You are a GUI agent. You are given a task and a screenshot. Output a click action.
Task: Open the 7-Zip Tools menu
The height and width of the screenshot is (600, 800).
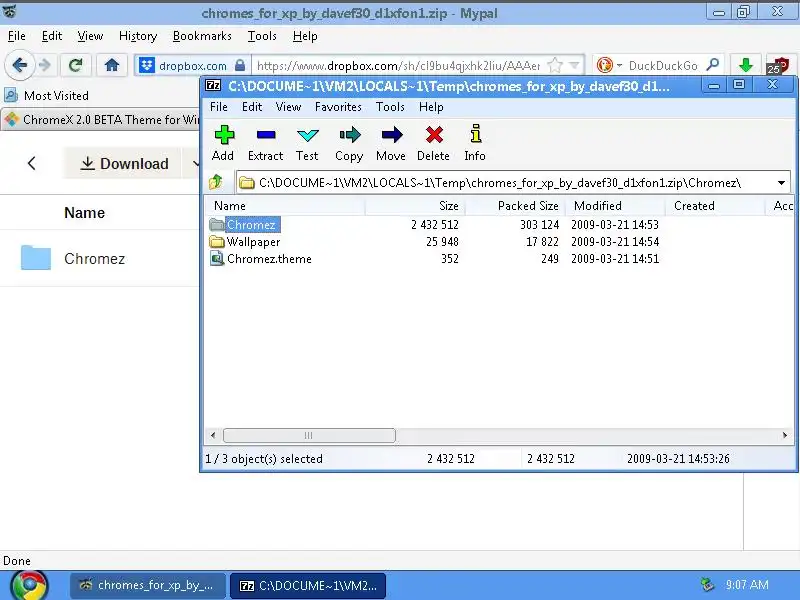pyautogui.click(x=390, y=107)
